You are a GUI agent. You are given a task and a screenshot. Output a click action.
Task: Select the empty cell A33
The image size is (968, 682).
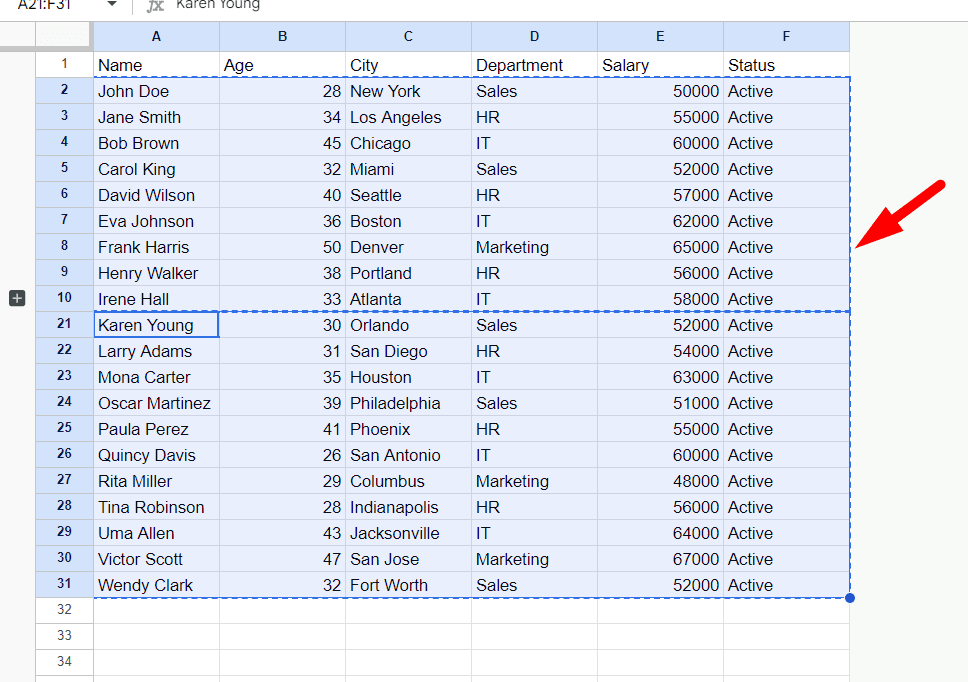tap(156, 635)
